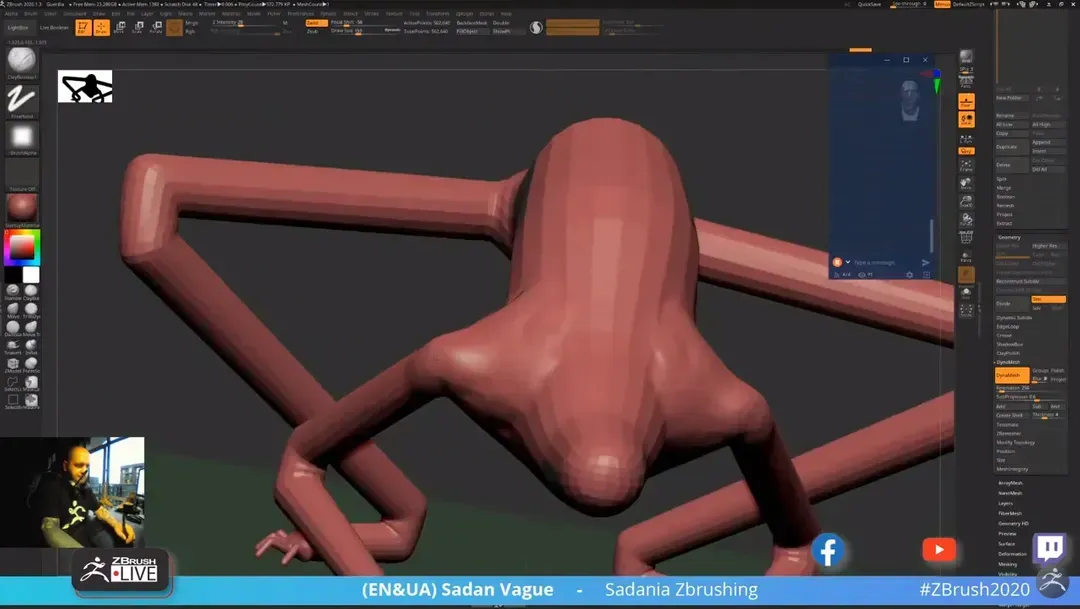Collapse the Geometry subpalette
The height and width of the screenshot is (609, 1080).
point(1009,238)
